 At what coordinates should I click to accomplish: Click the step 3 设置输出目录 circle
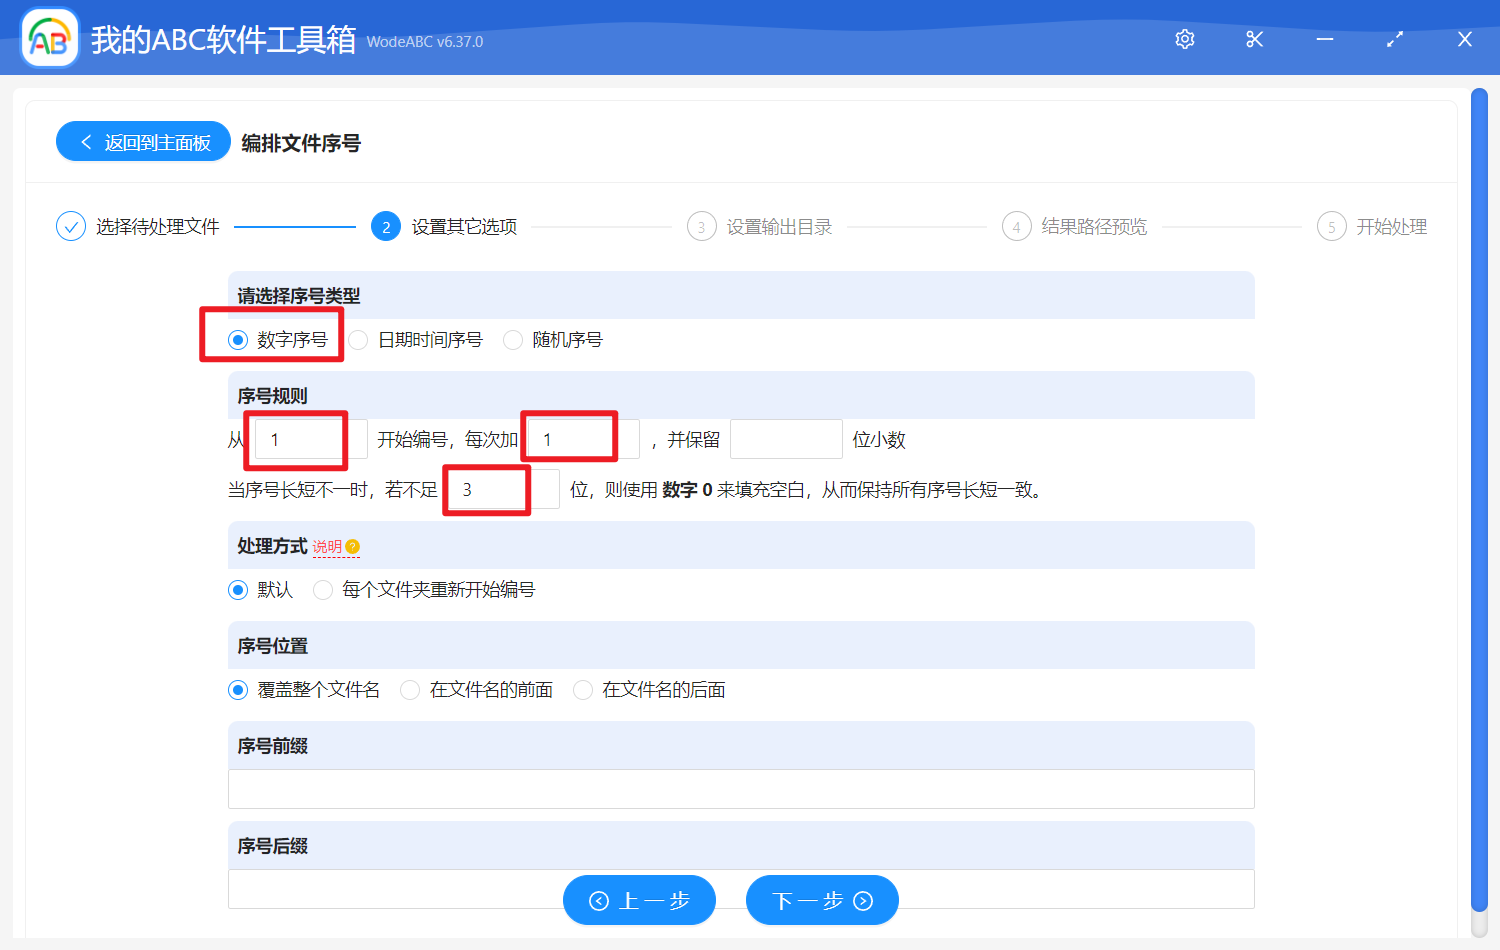(x=701, y=227)
